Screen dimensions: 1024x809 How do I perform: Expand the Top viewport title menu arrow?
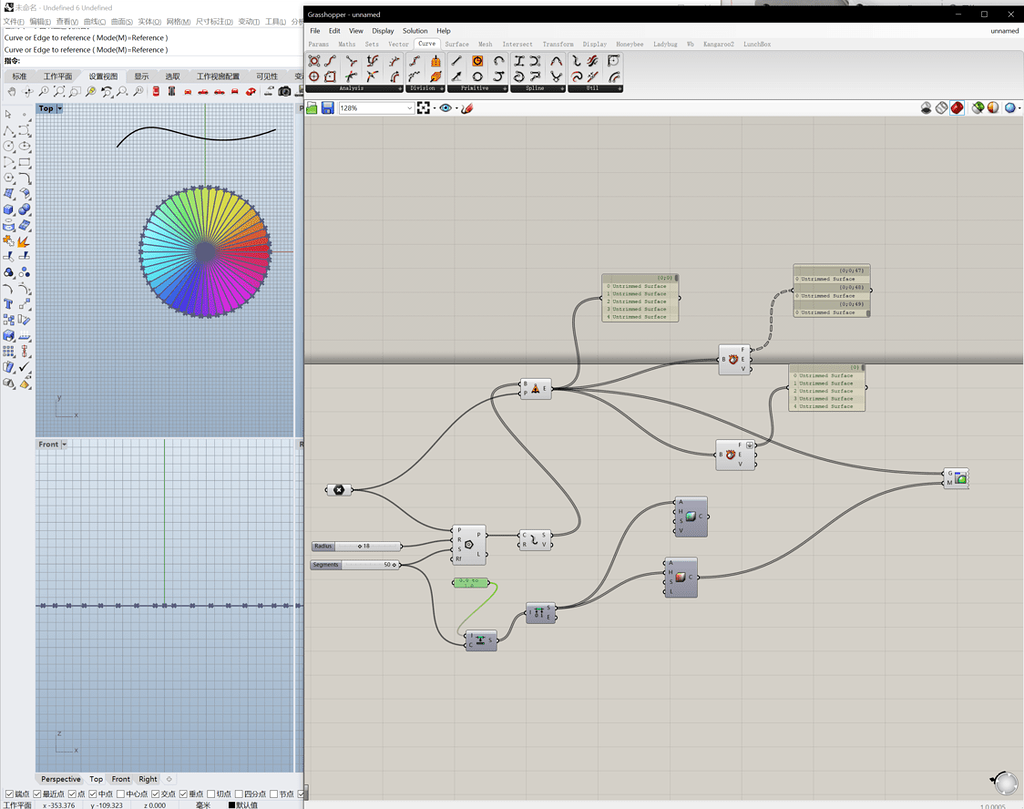(60, 108)
